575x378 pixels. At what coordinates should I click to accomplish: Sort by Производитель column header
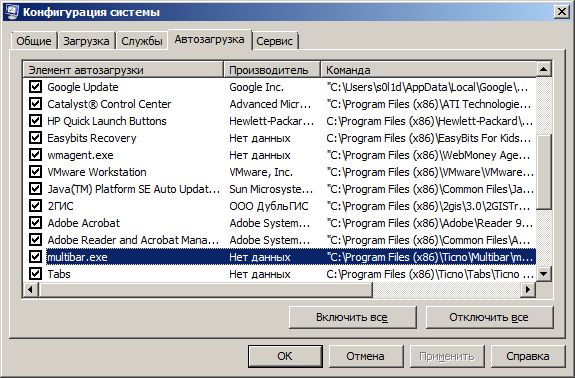click(272, 70)
